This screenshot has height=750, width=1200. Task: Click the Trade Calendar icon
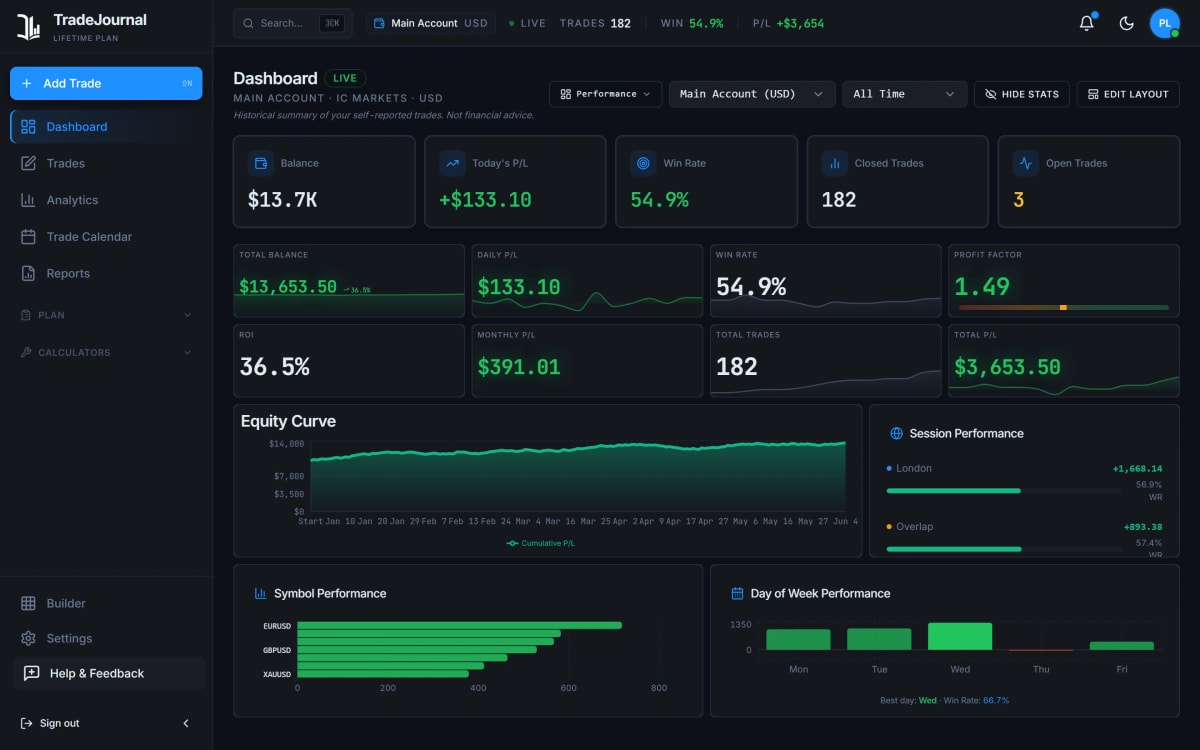coord(28,237)
